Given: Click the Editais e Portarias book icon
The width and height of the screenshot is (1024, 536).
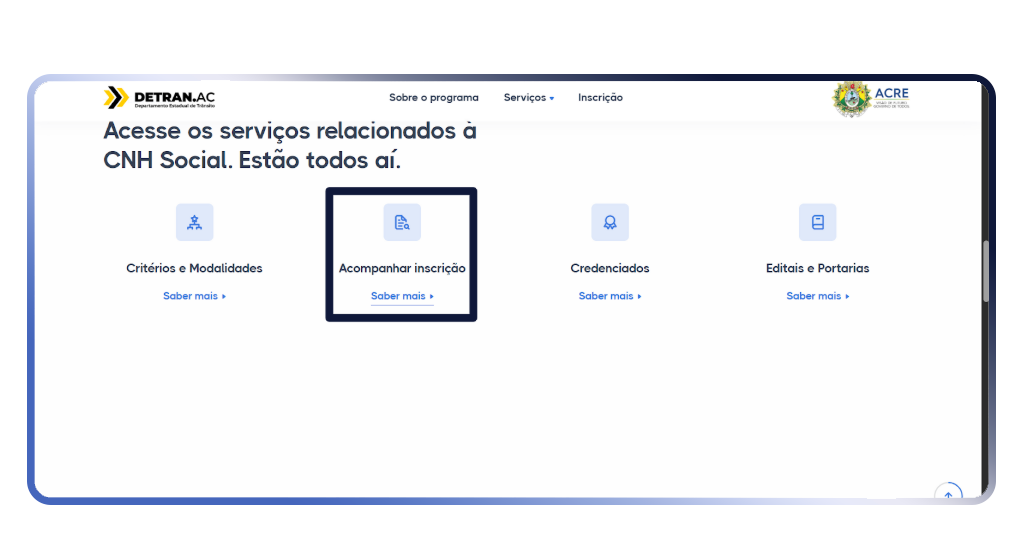Looking at the screenshot, I should [x=818, y=222].
